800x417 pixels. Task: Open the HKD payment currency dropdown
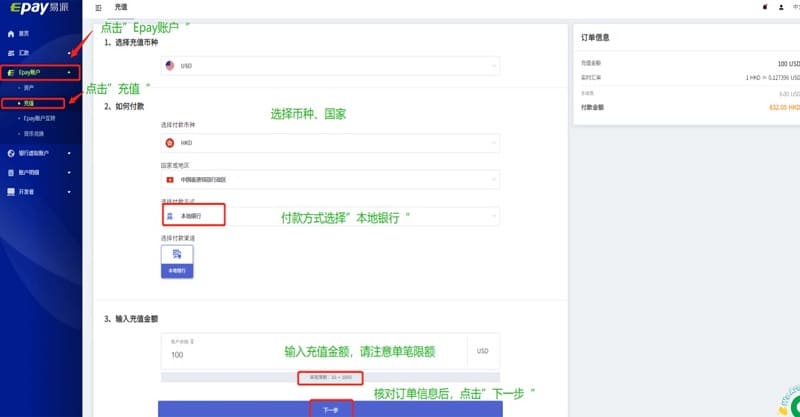click(x=330, y=143)
